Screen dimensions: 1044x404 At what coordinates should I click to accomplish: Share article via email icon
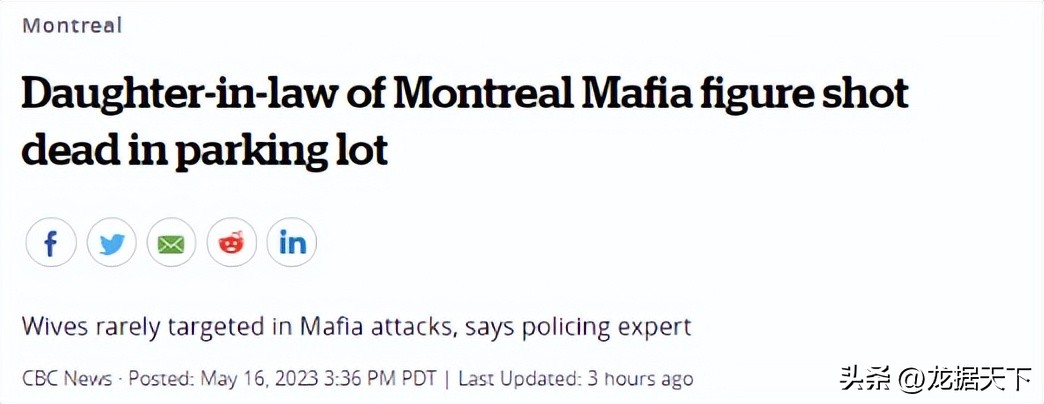(171, 243)
